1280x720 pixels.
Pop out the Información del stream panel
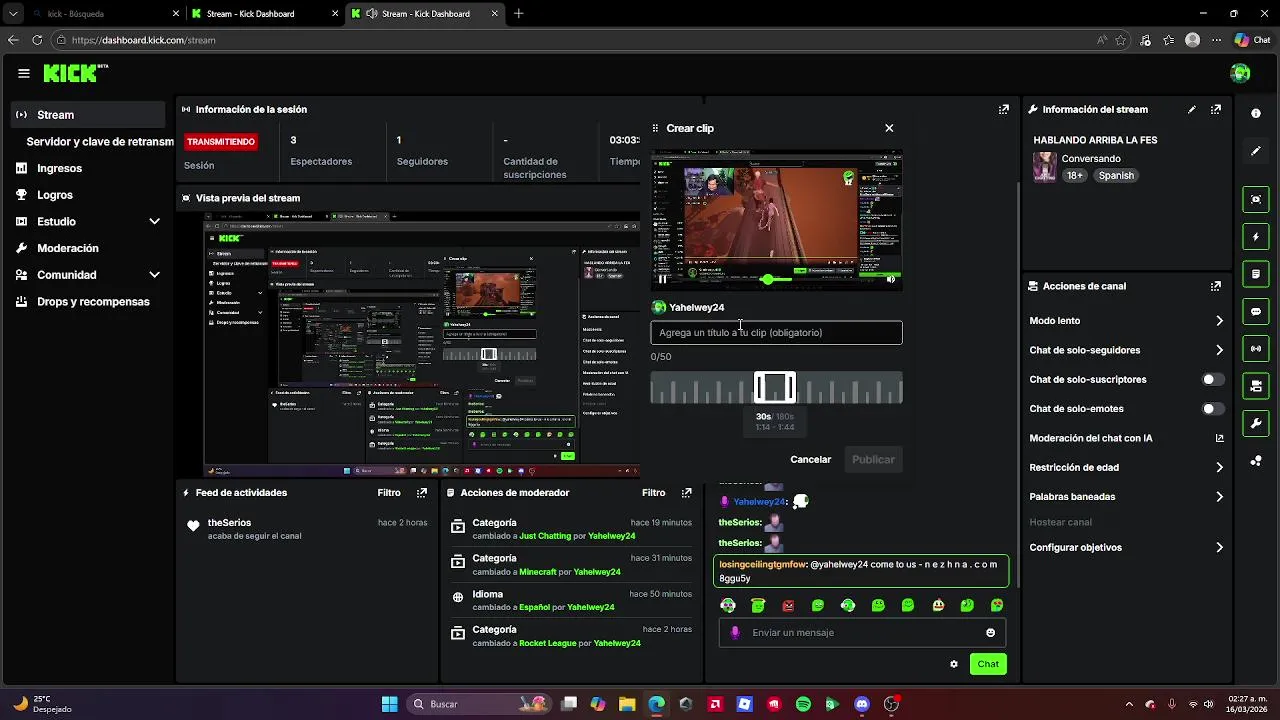(1216, 110)
